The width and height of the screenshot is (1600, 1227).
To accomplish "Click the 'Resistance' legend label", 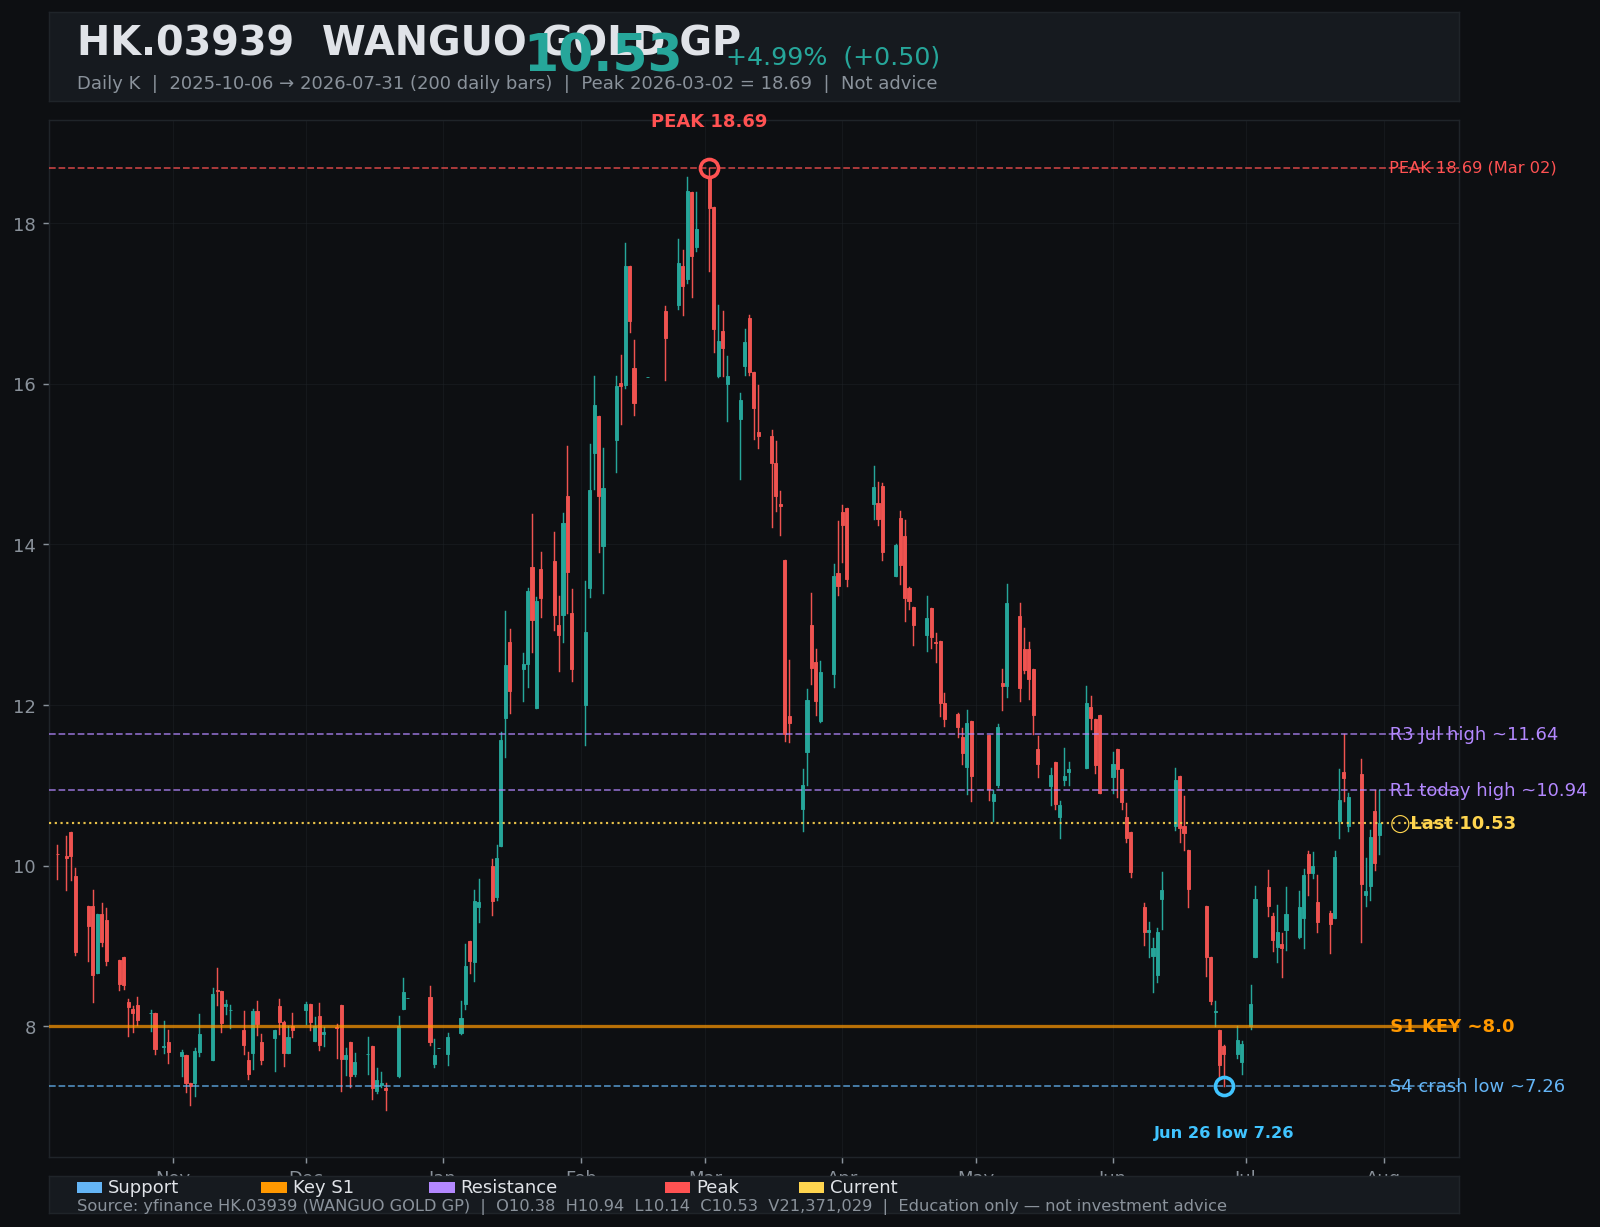I will 509,1187.
